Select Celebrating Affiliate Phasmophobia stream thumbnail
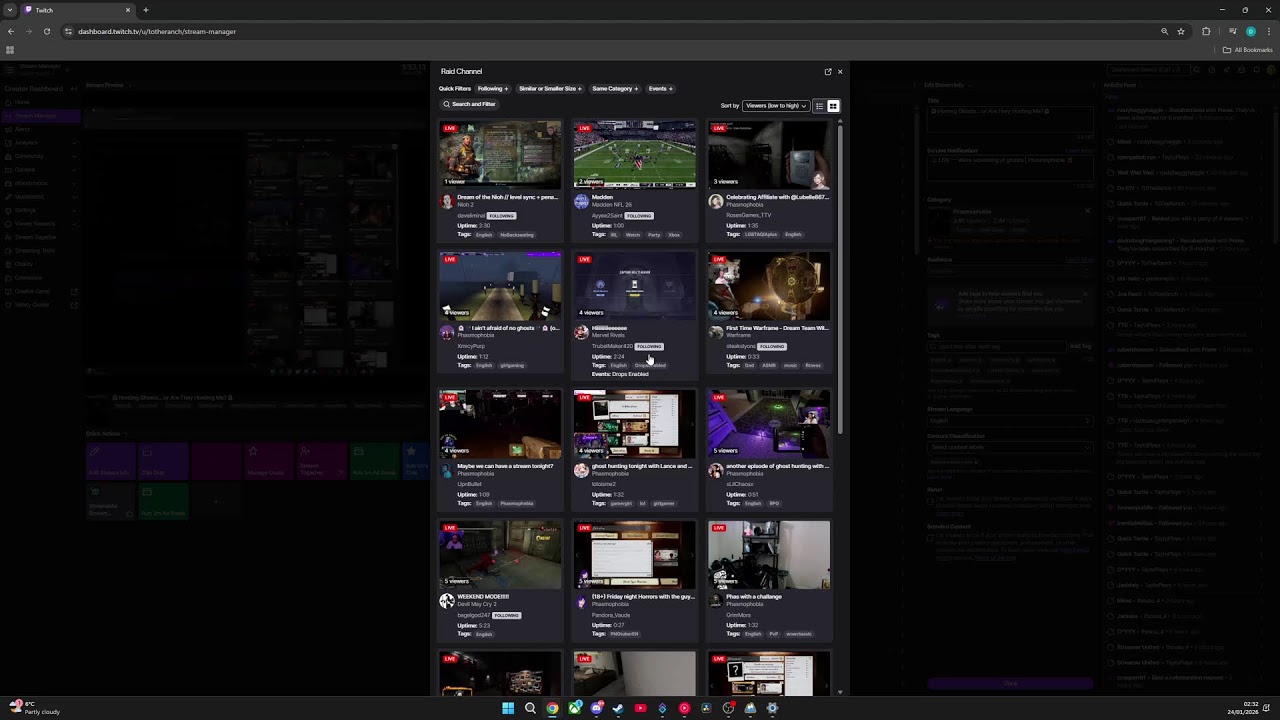 click(x=769, y=154)
